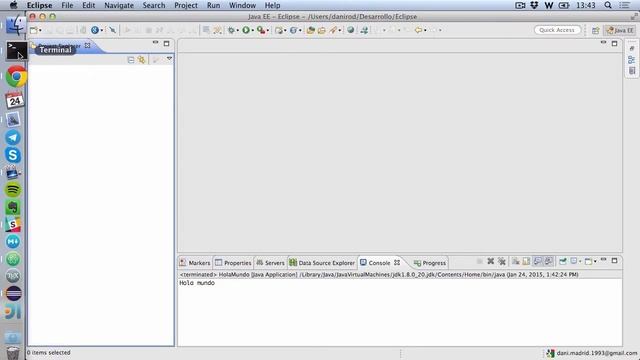Click Remove All Terminated Launches icon
640x360 pixels.
tap(502, 261)
